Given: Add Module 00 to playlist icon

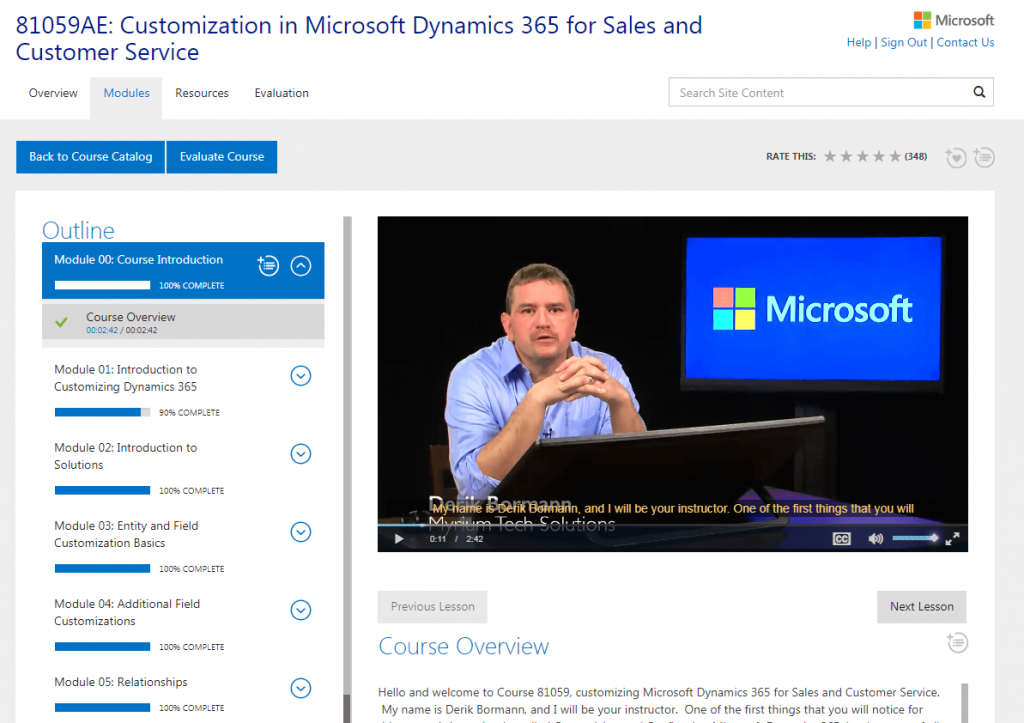Looking at the screenshot, I should pyautogui.click(x=268, y=265).
